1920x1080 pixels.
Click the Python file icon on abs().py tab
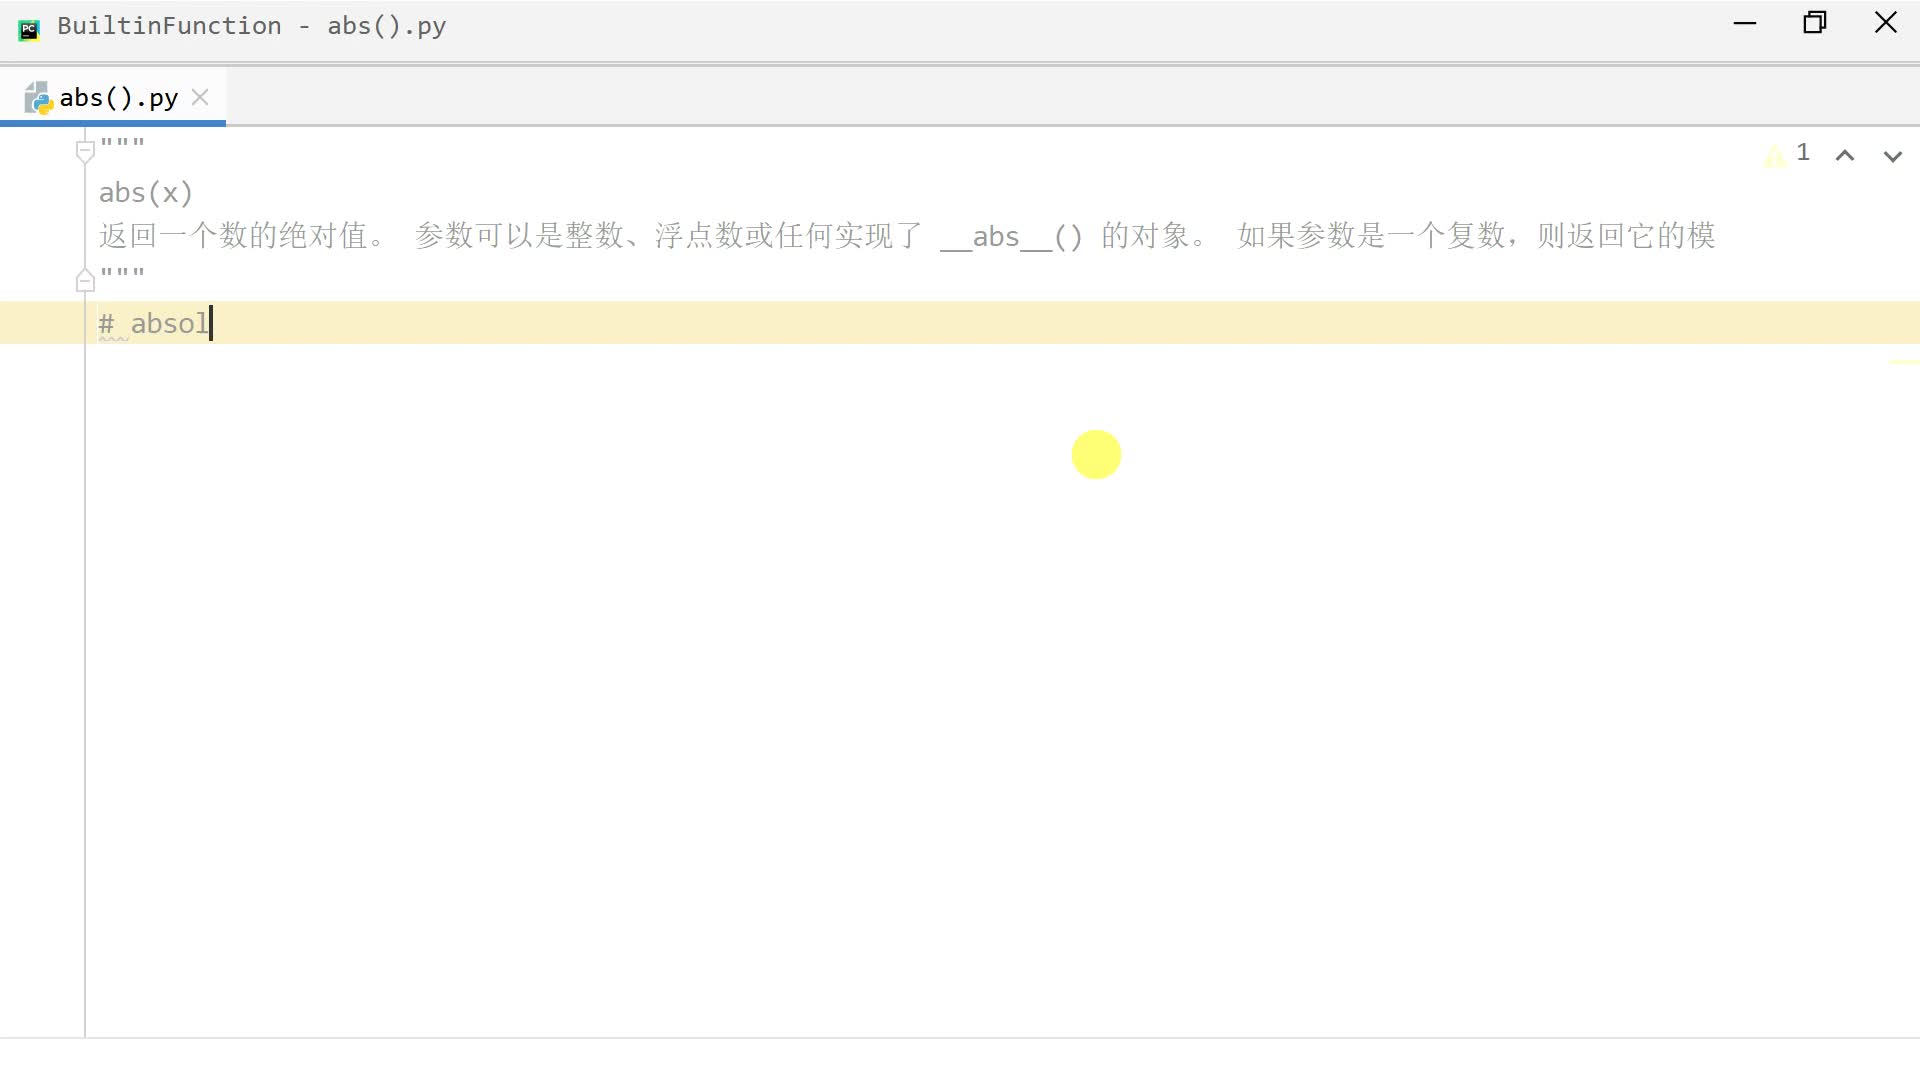tap(38, 98)
